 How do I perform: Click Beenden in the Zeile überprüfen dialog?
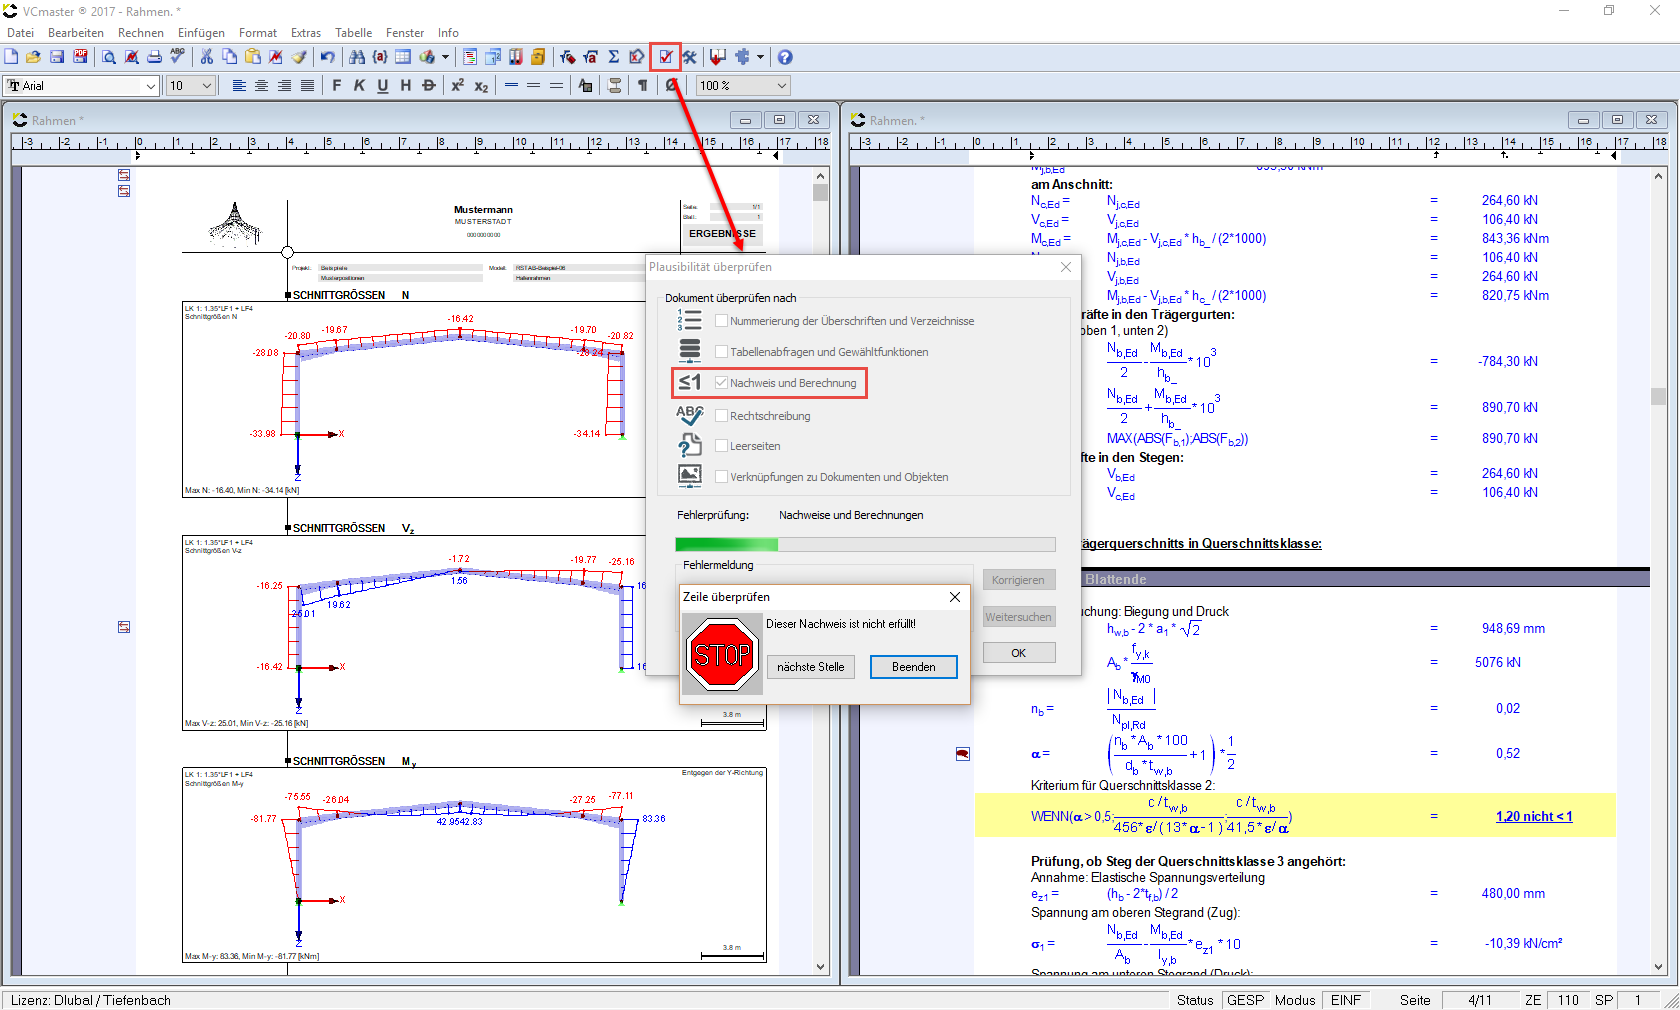click(x=914, y=667)
